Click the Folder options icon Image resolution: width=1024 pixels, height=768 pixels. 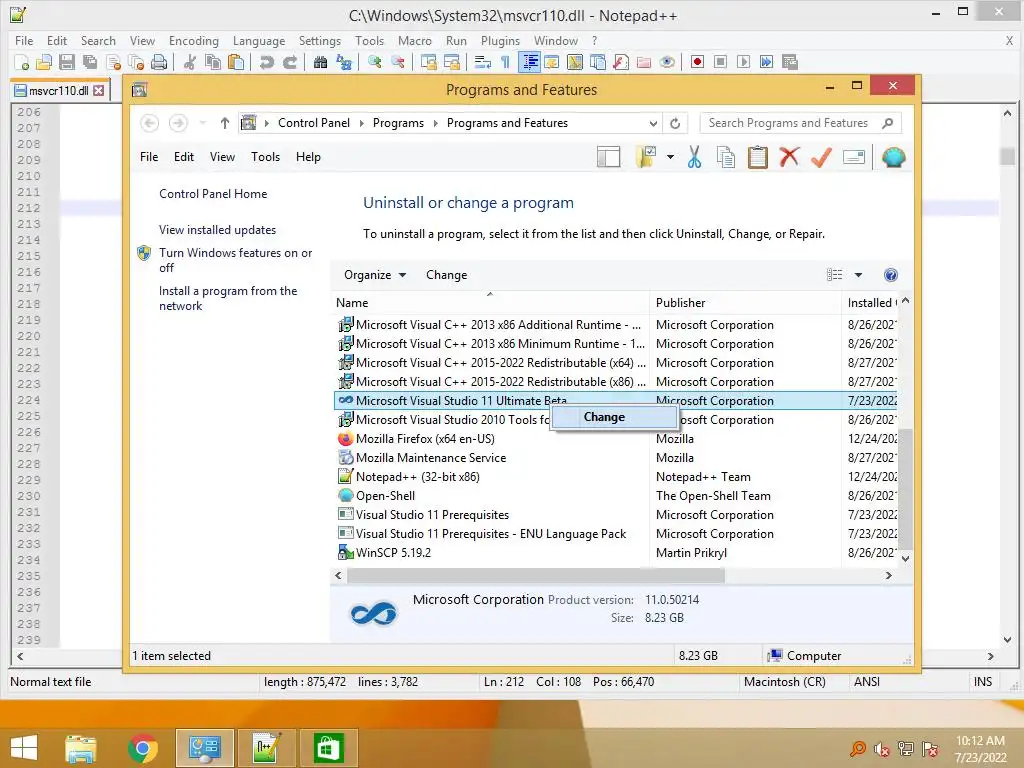(646, 157)
